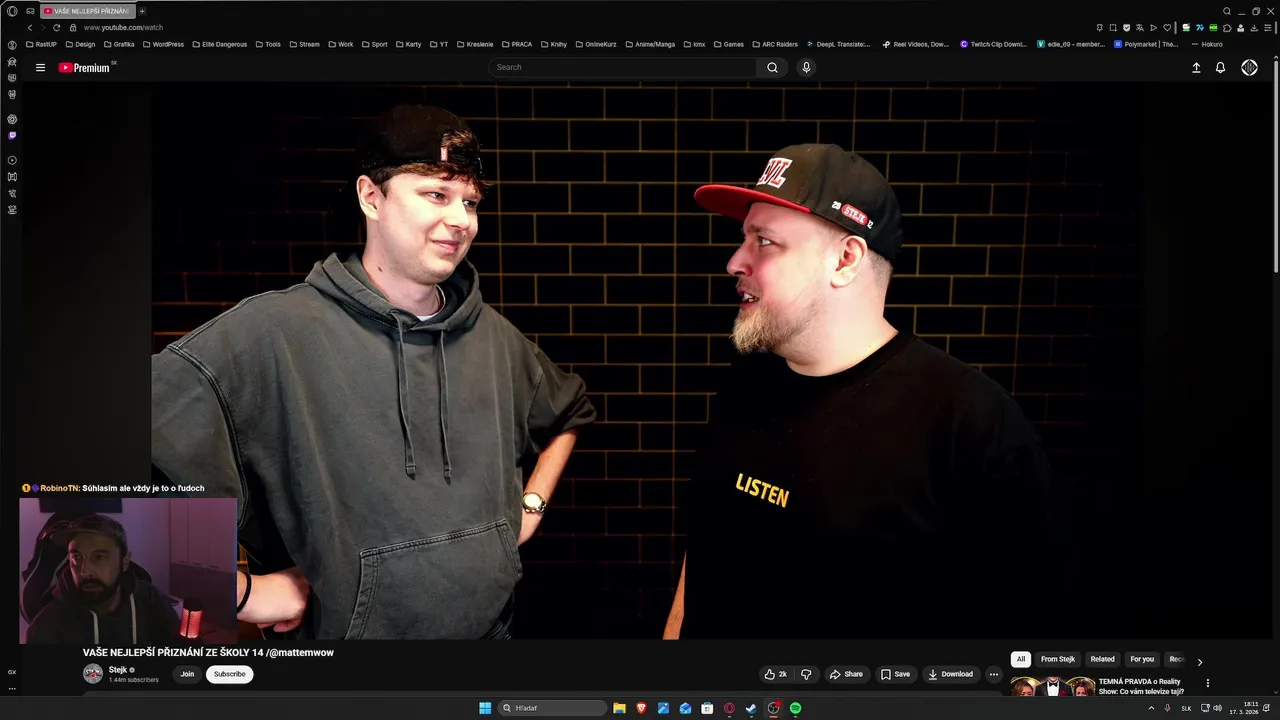Screen dimensions: 1280x720
Task: Click the Share button
Action: coord(846,674)
